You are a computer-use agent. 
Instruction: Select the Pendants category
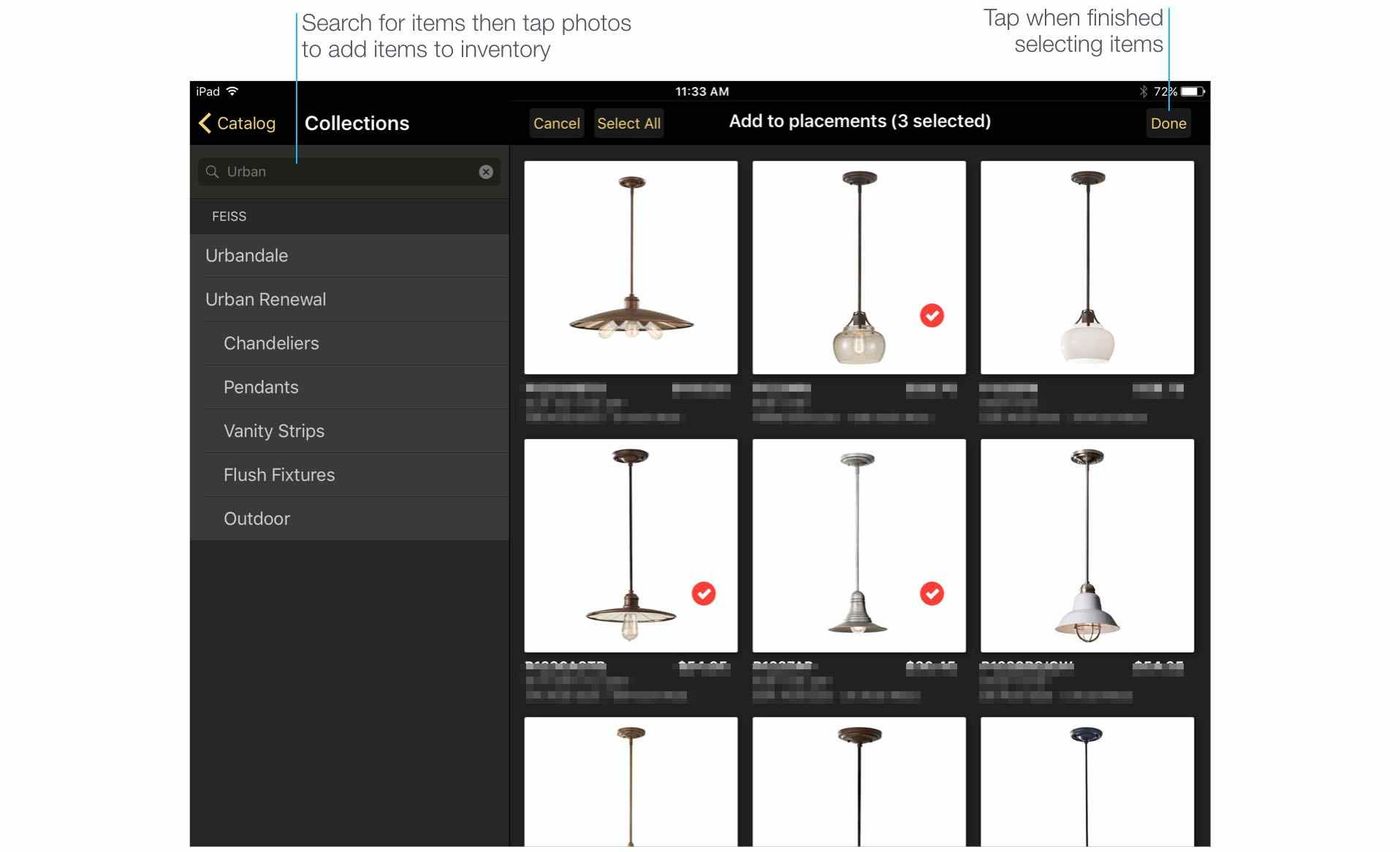tap(349, 388)
